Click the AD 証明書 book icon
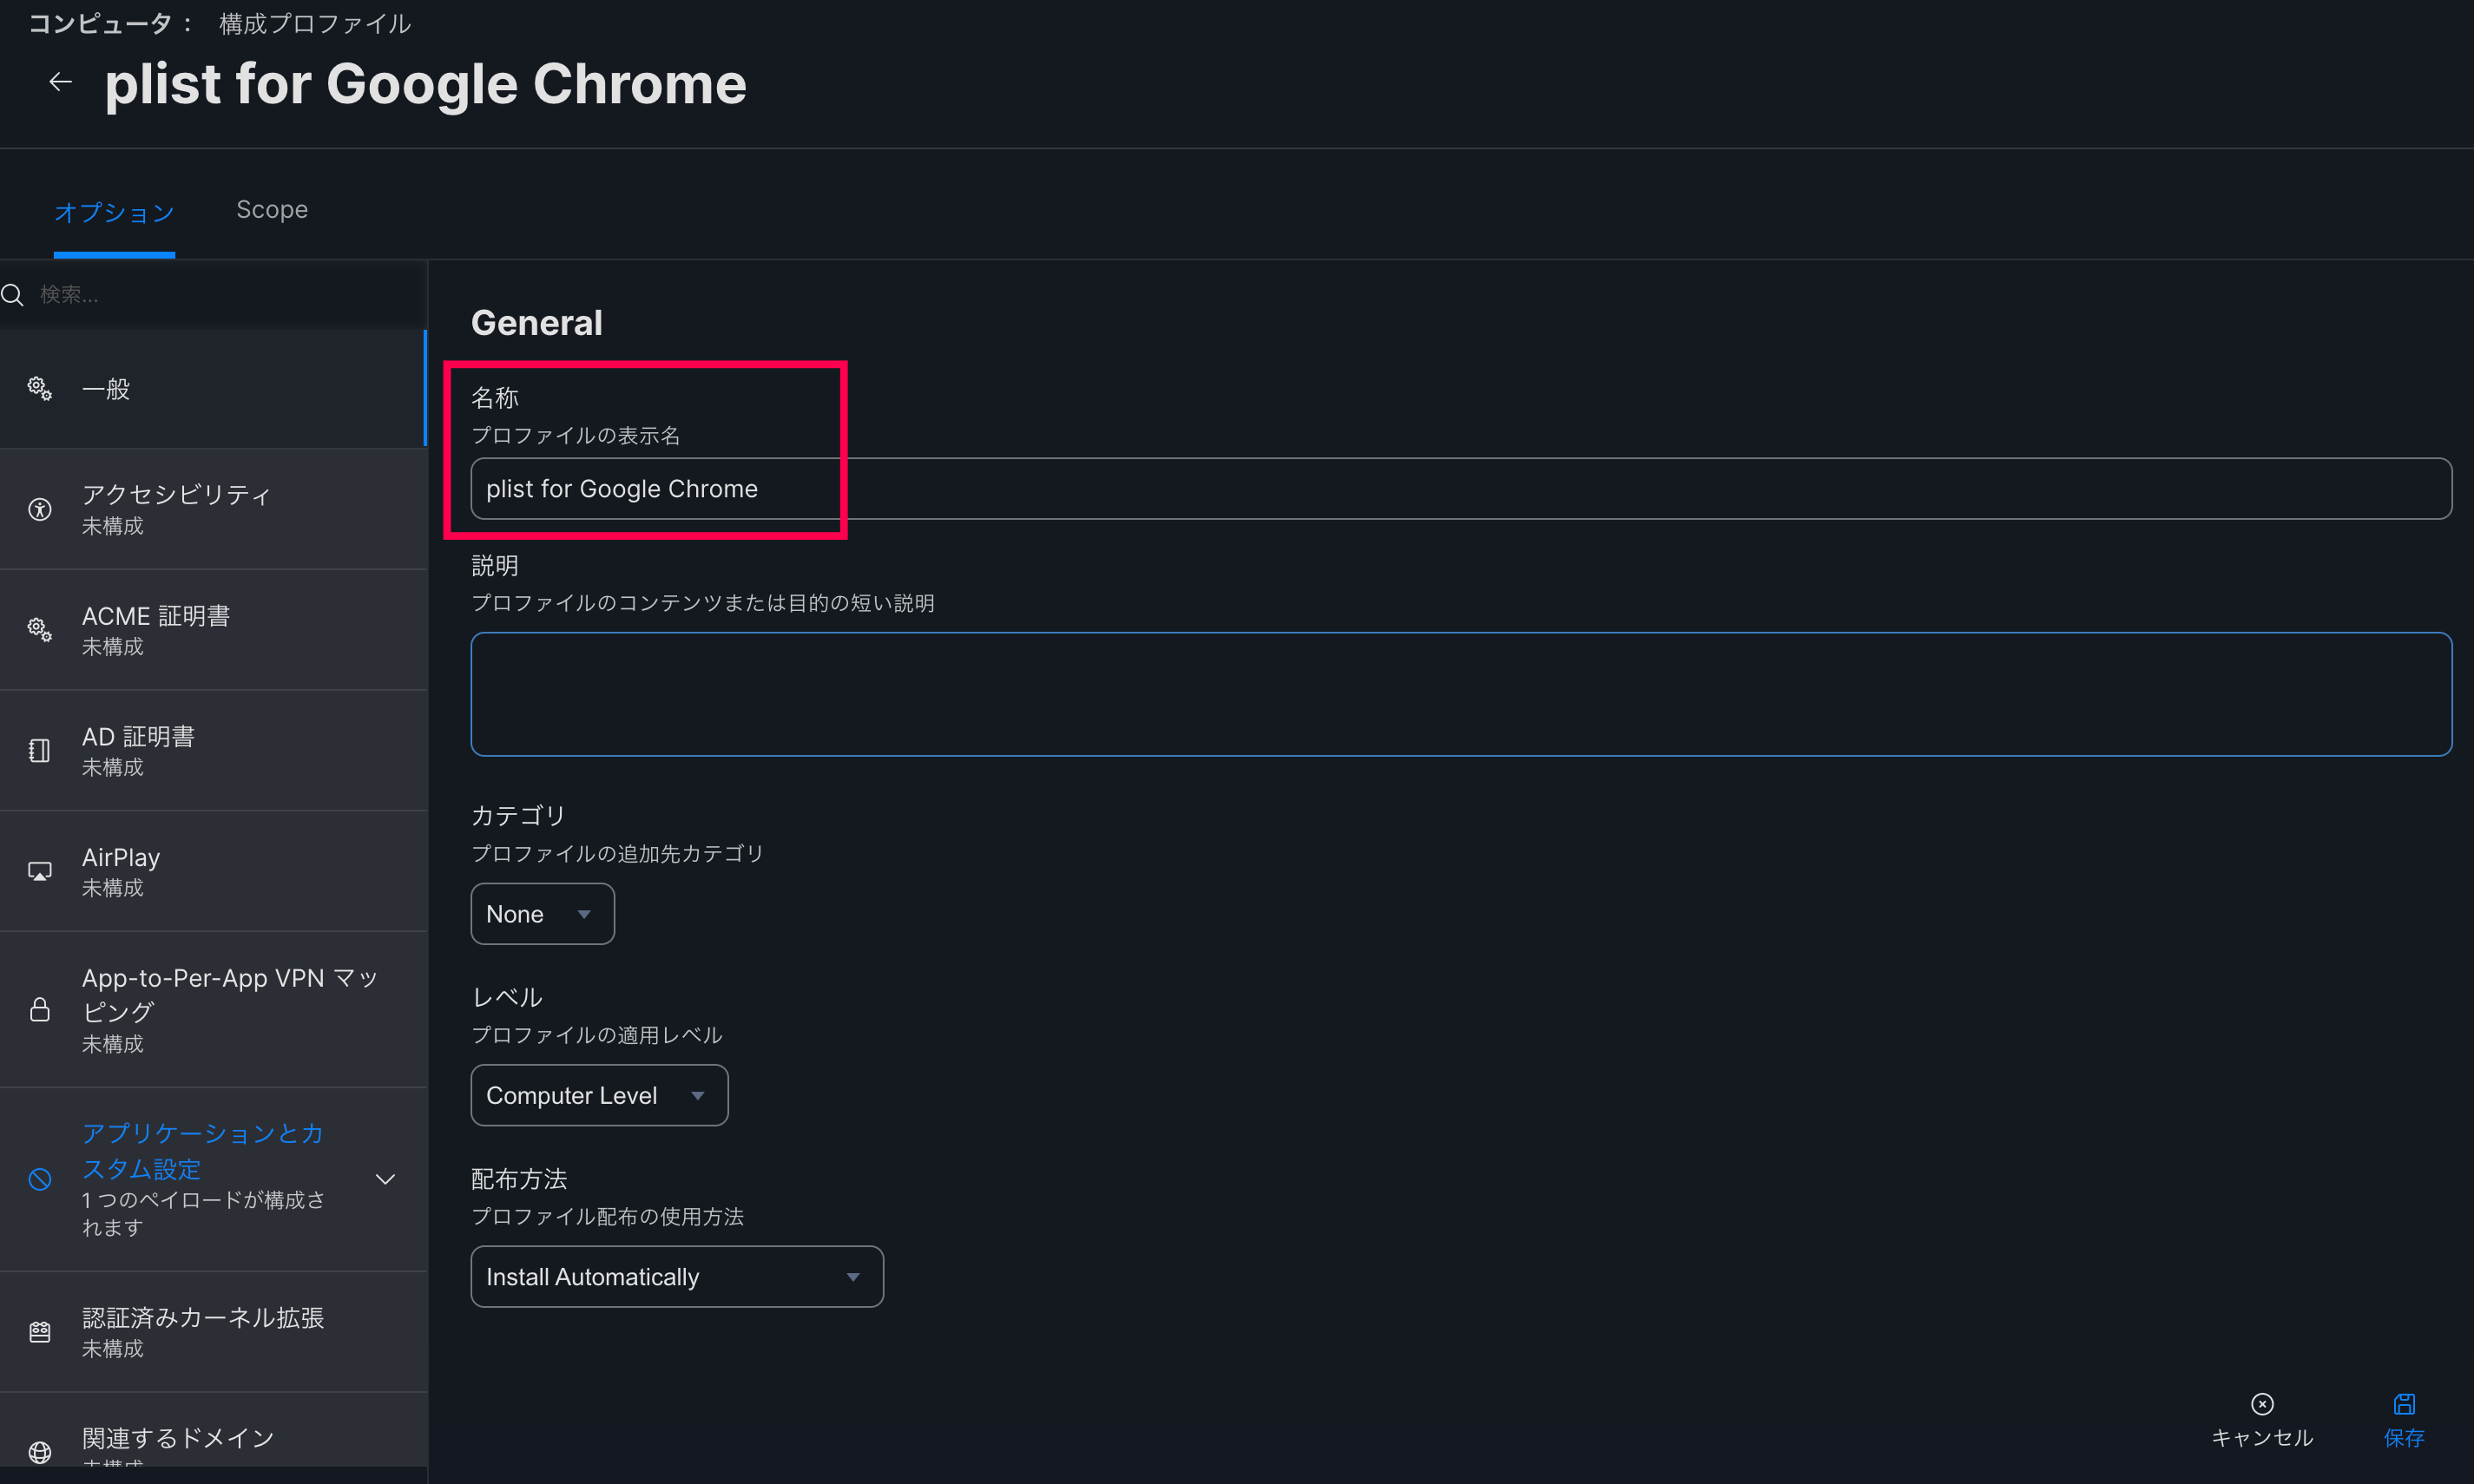2474x1484 pixels. (39, 750)
